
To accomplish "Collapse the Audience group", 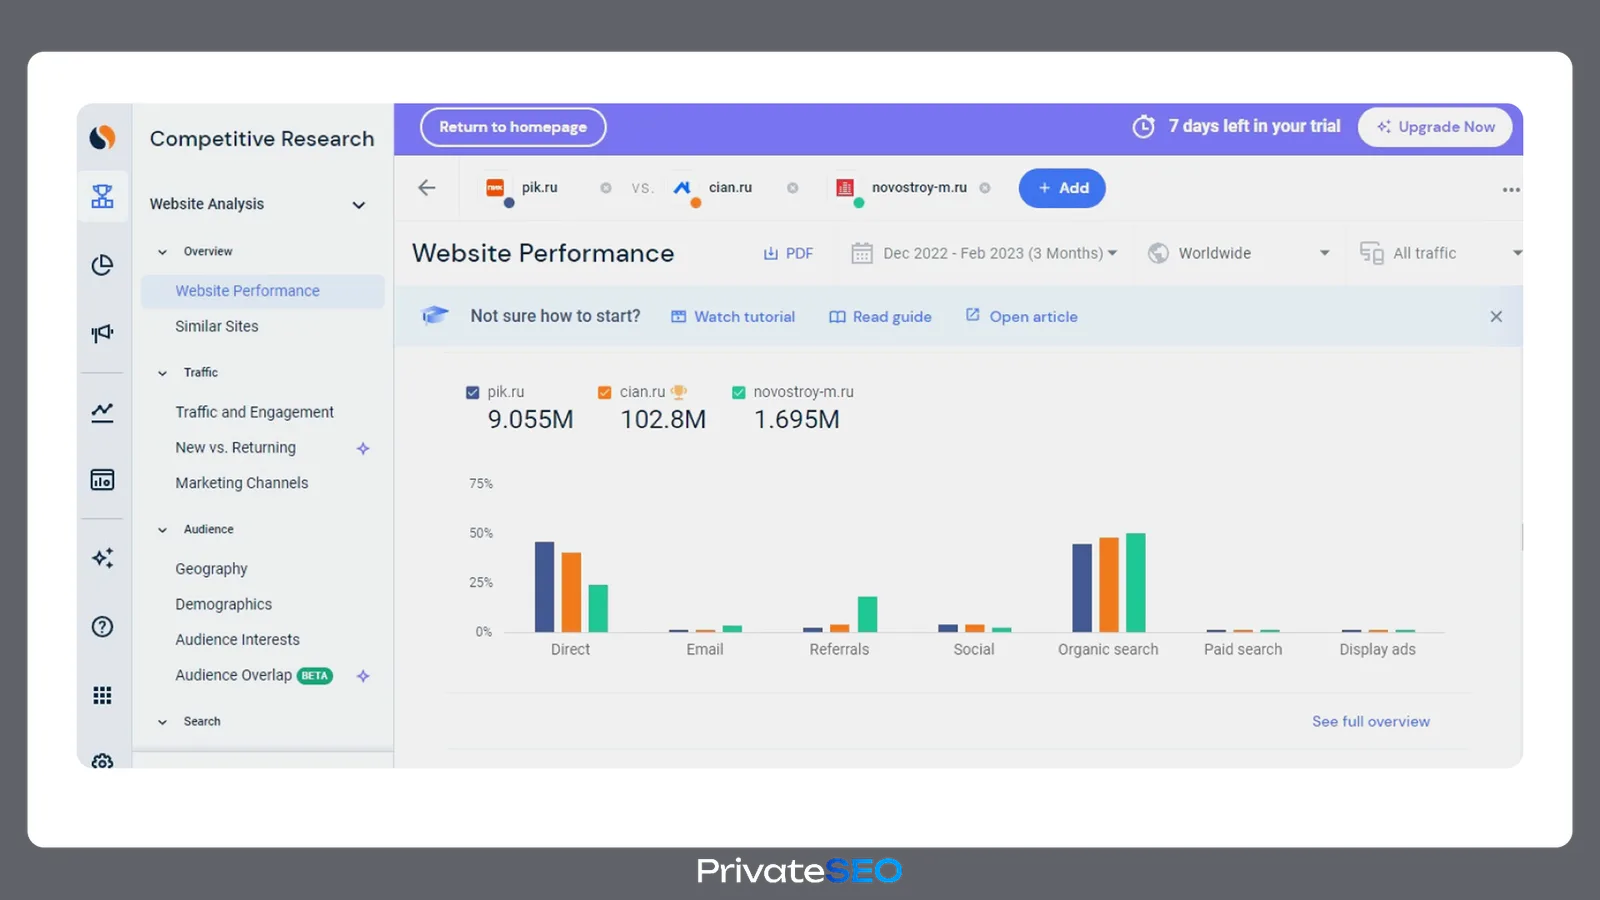I will [x=162, y=530].
